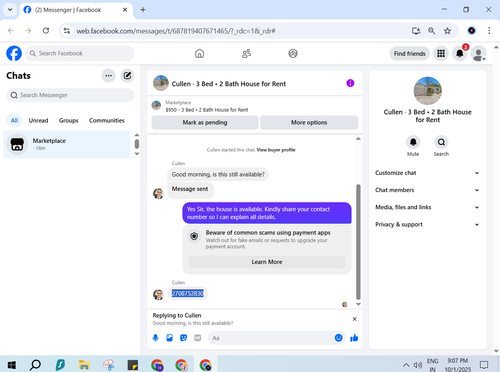Image resolution: width=500 pixels, height=372 pixels.
Task: Expand Customize chat section
Action: pos(427,173)
